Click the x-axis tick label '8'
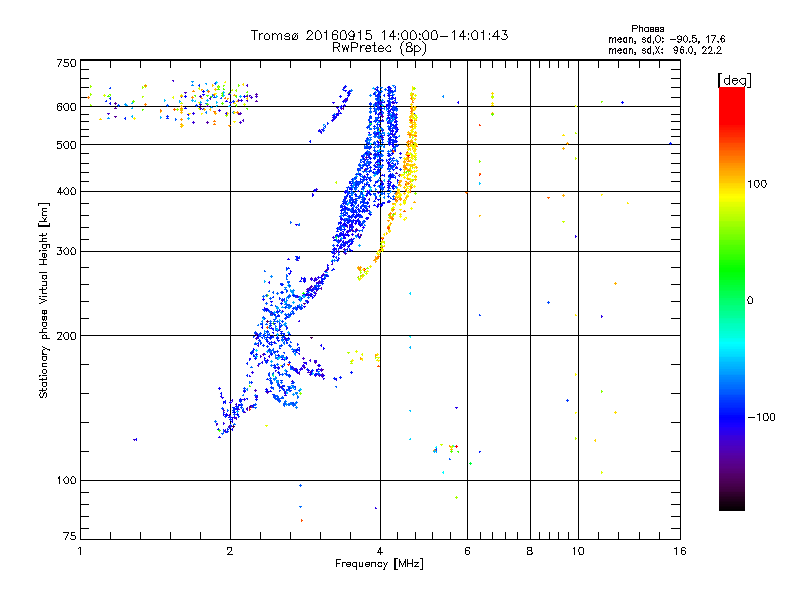This screenshot has height=600, width=800. tap(530, 551)
